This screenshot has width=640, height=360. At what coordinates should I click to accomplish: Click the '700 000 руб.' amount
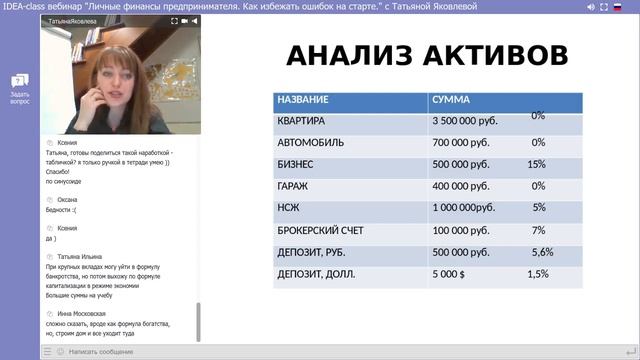pyautogui.click(x=461, y=143)
